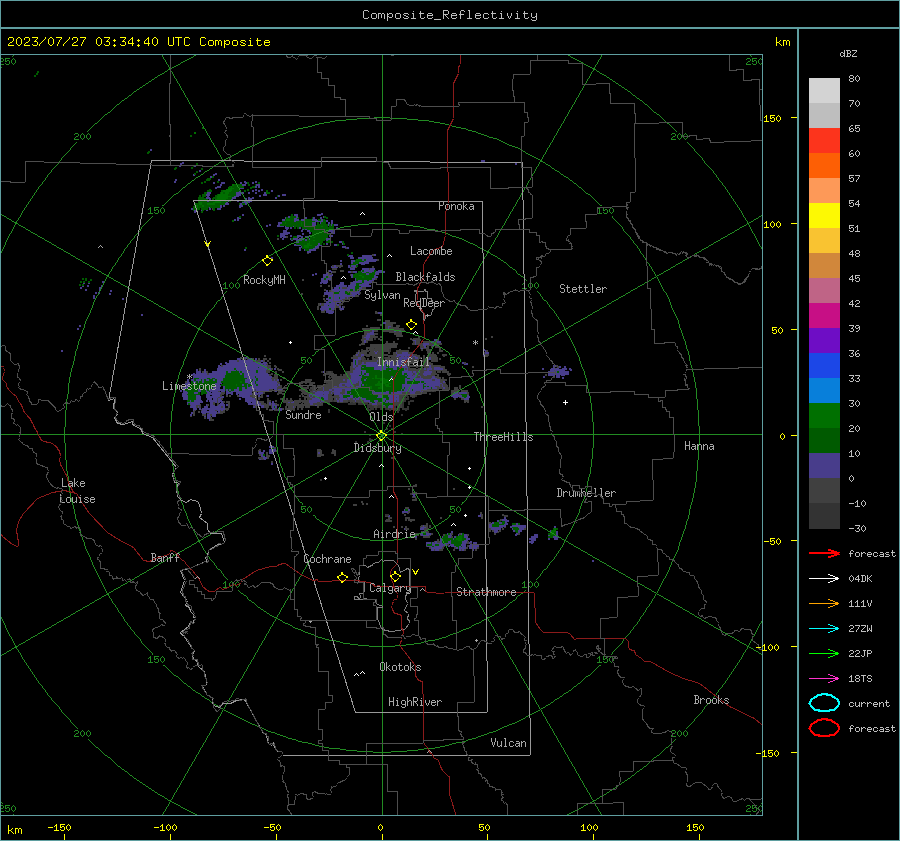Click the cyan 27ZW arrow legend icon
Viewport: 900px width, 841px height.
pos(824,628)
